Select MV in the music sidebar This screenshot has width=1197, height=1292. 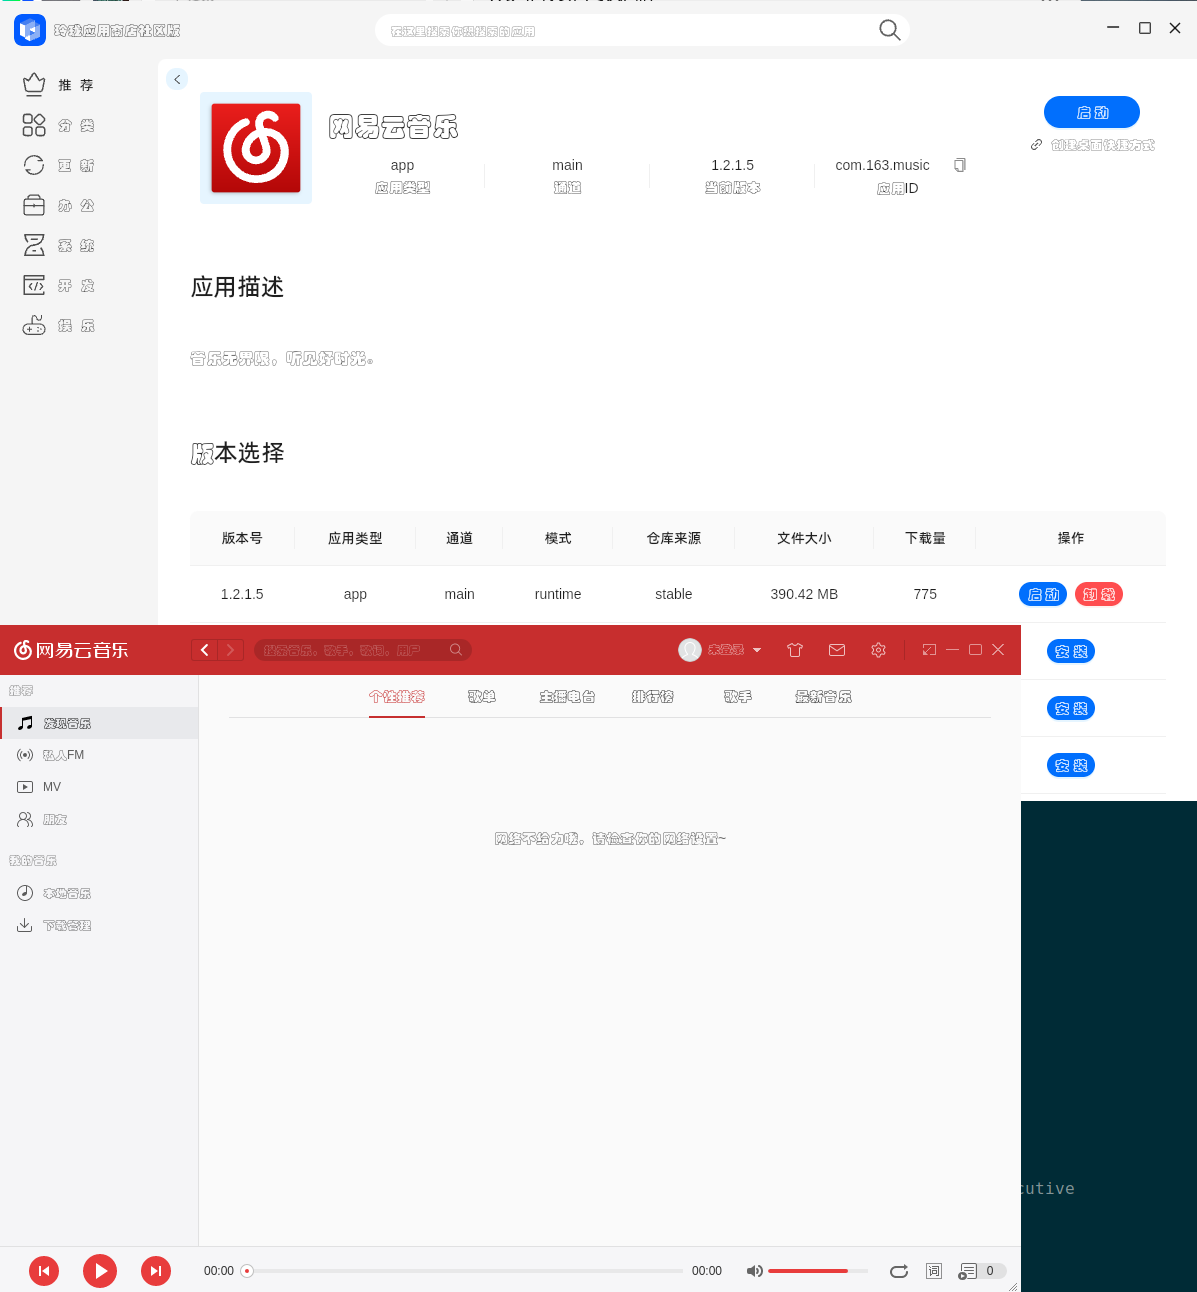tap(99, 787)
